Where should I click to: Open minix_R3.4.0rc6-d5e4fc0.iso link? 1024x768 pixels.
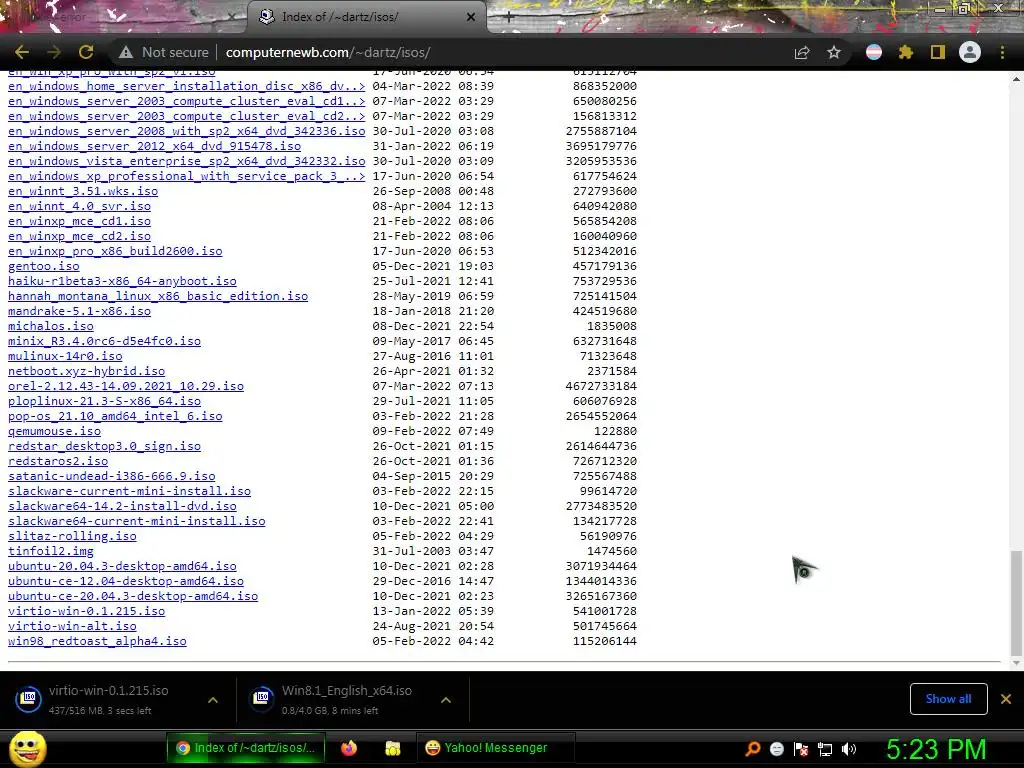(104, 342)
